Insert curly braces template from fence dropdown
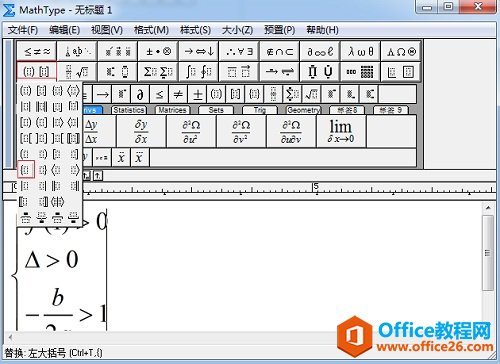This screenshot has height=364, width=500. 57,91
